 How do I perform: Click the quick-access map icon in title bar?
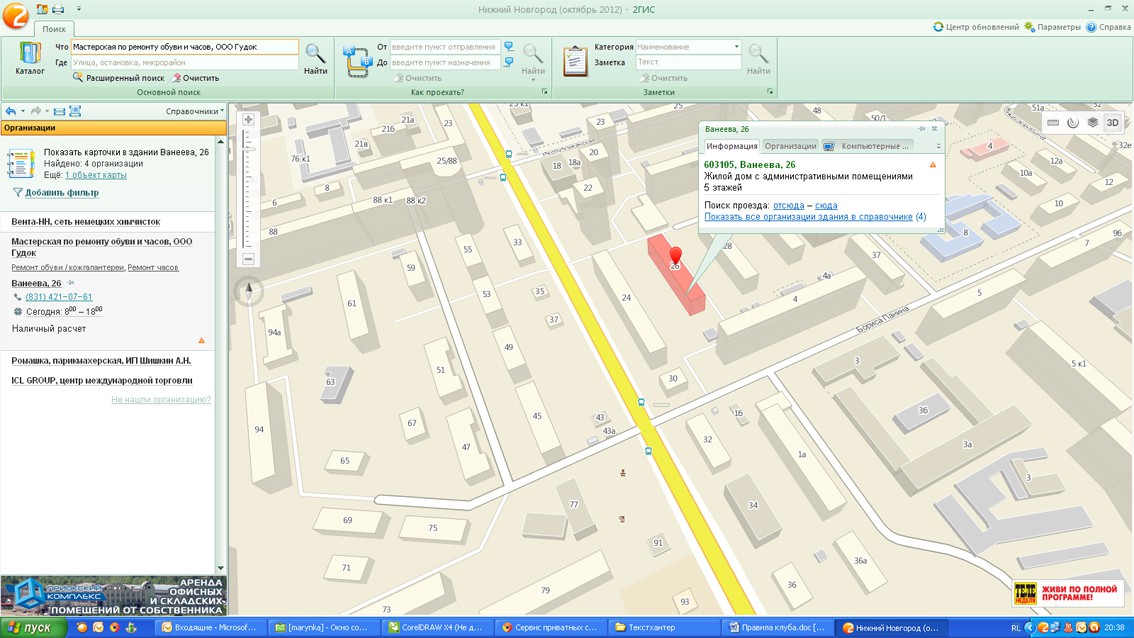pos(42,9)
